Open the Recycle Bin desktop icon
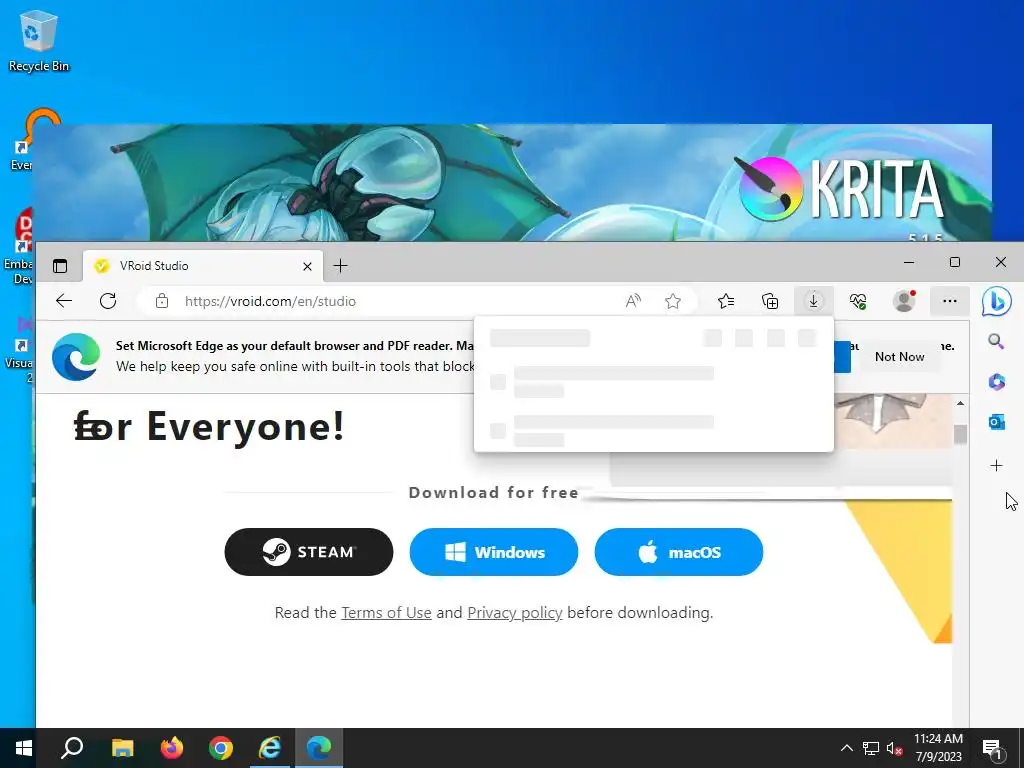 39,40
